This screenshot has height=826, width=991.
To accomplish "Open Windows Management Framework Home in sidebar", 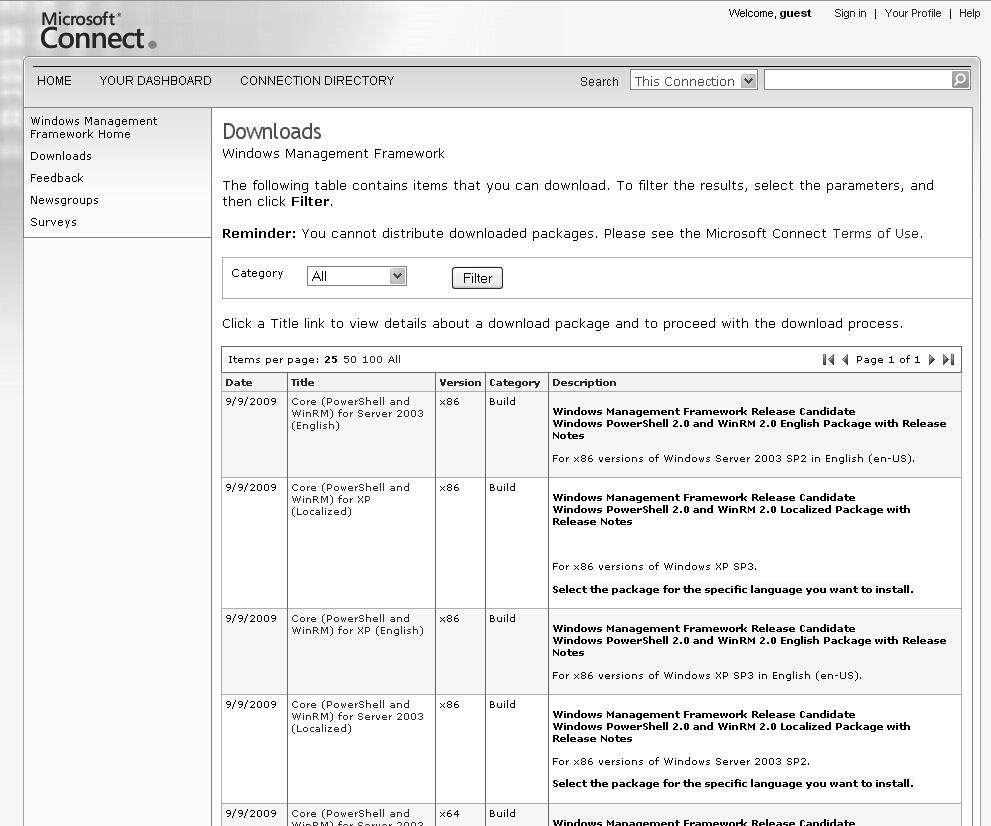I will point(94,127).
